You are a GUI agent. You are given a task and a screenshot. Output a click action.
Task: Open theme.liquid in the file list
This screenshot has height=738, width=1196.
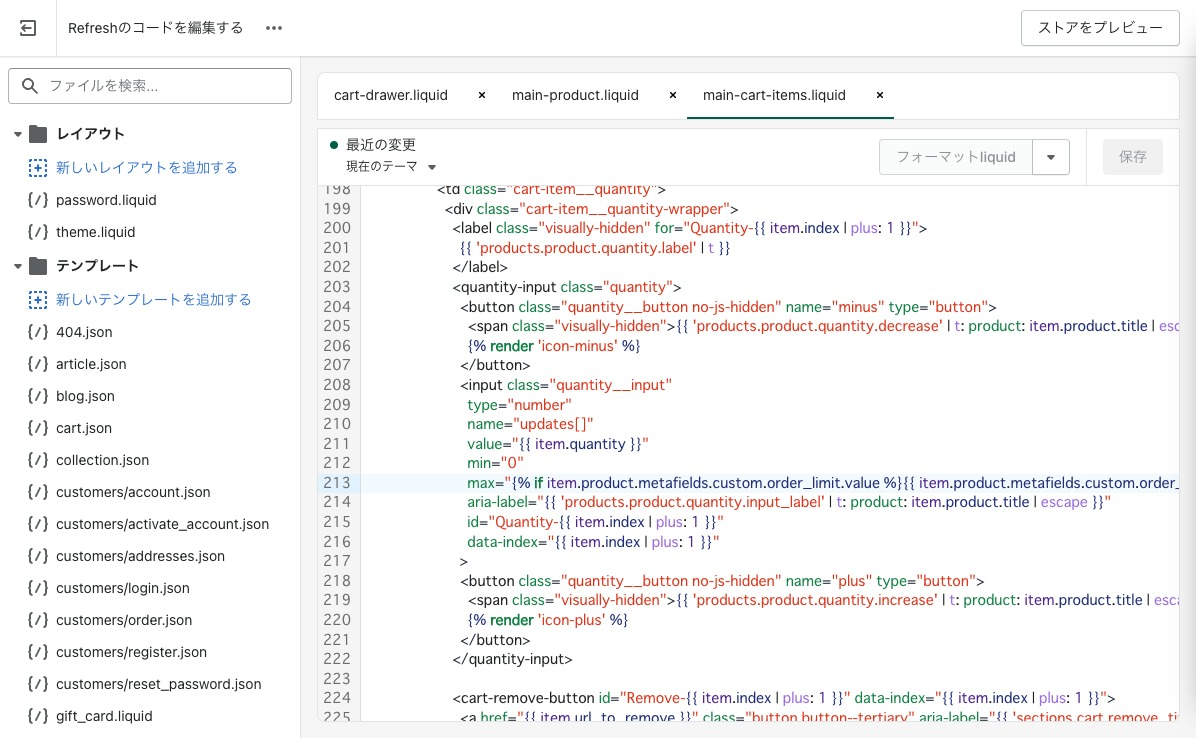tap(95, 232)
